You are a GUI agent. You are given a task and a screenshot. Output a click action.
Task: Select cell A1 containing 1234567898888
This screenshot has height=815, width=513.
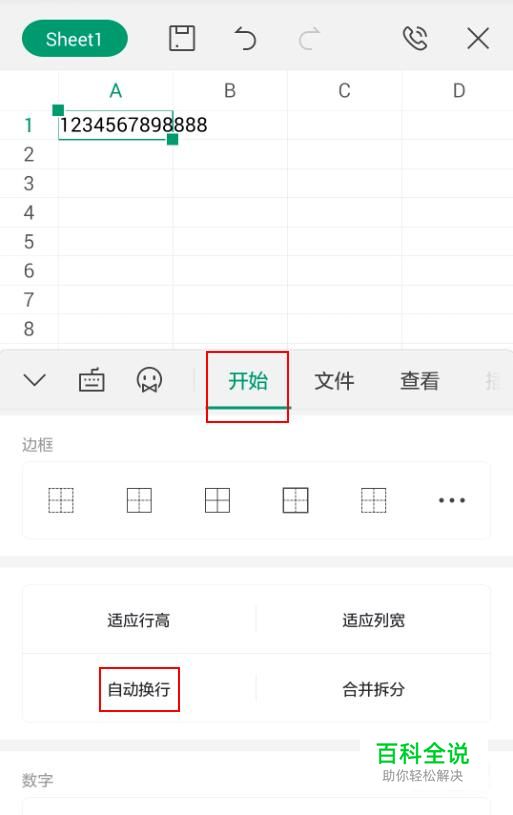coord(115,125)
